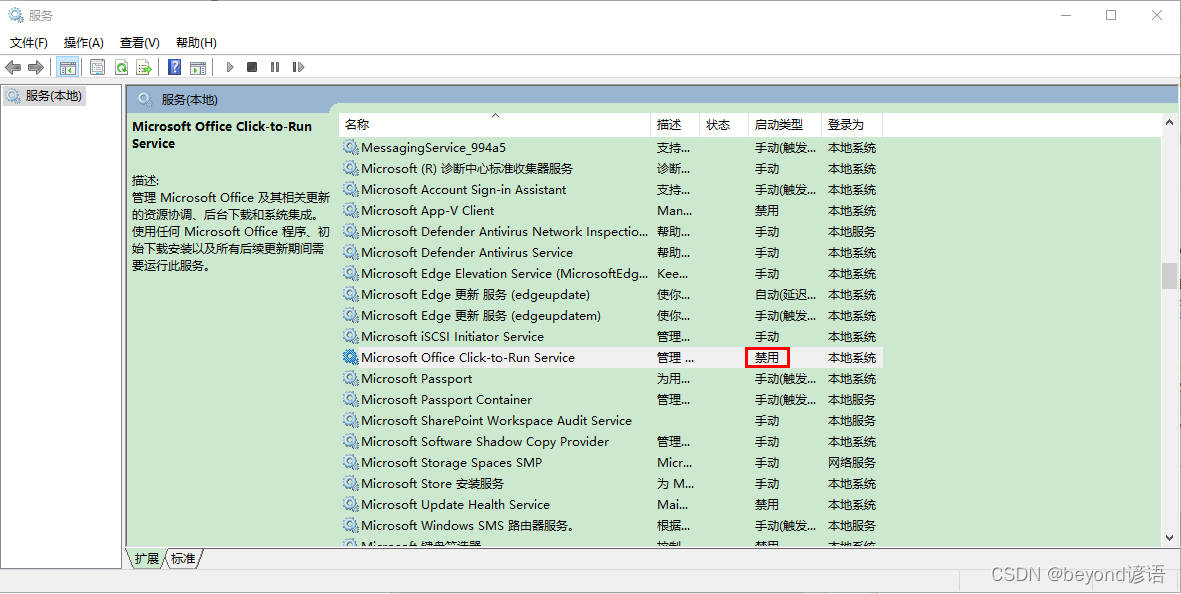
Task: Click the Microsoft iSCSI Initiator Service gear icon
Action: point(350,337)
